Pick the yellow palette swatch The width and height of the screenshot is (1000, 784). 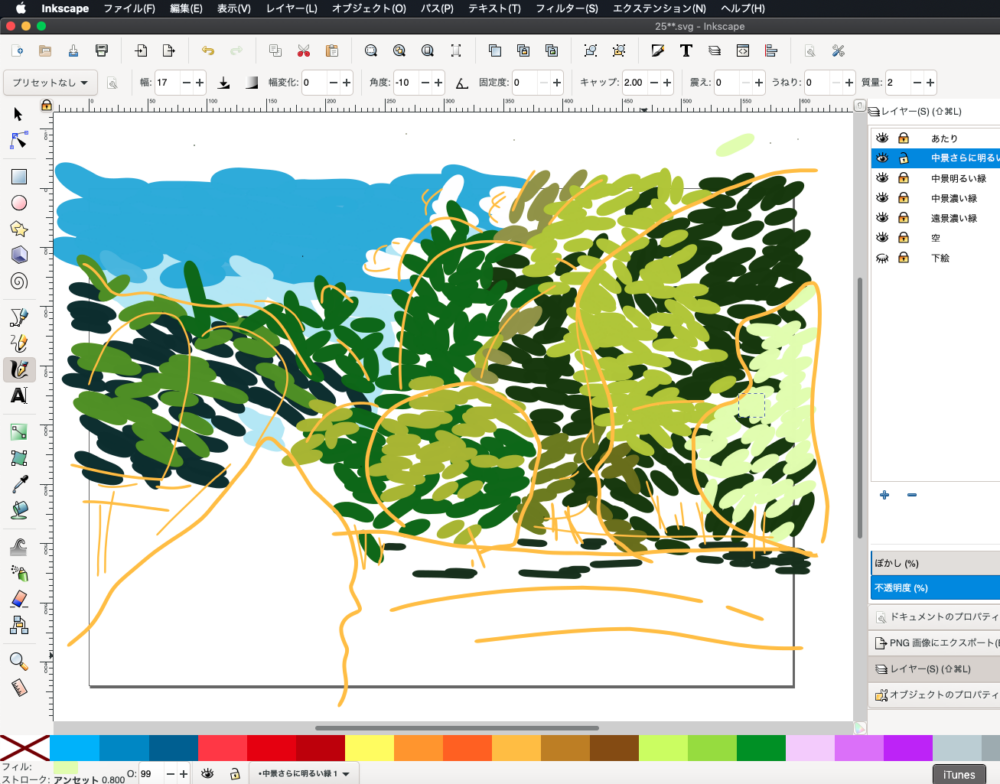coord(369,748)
